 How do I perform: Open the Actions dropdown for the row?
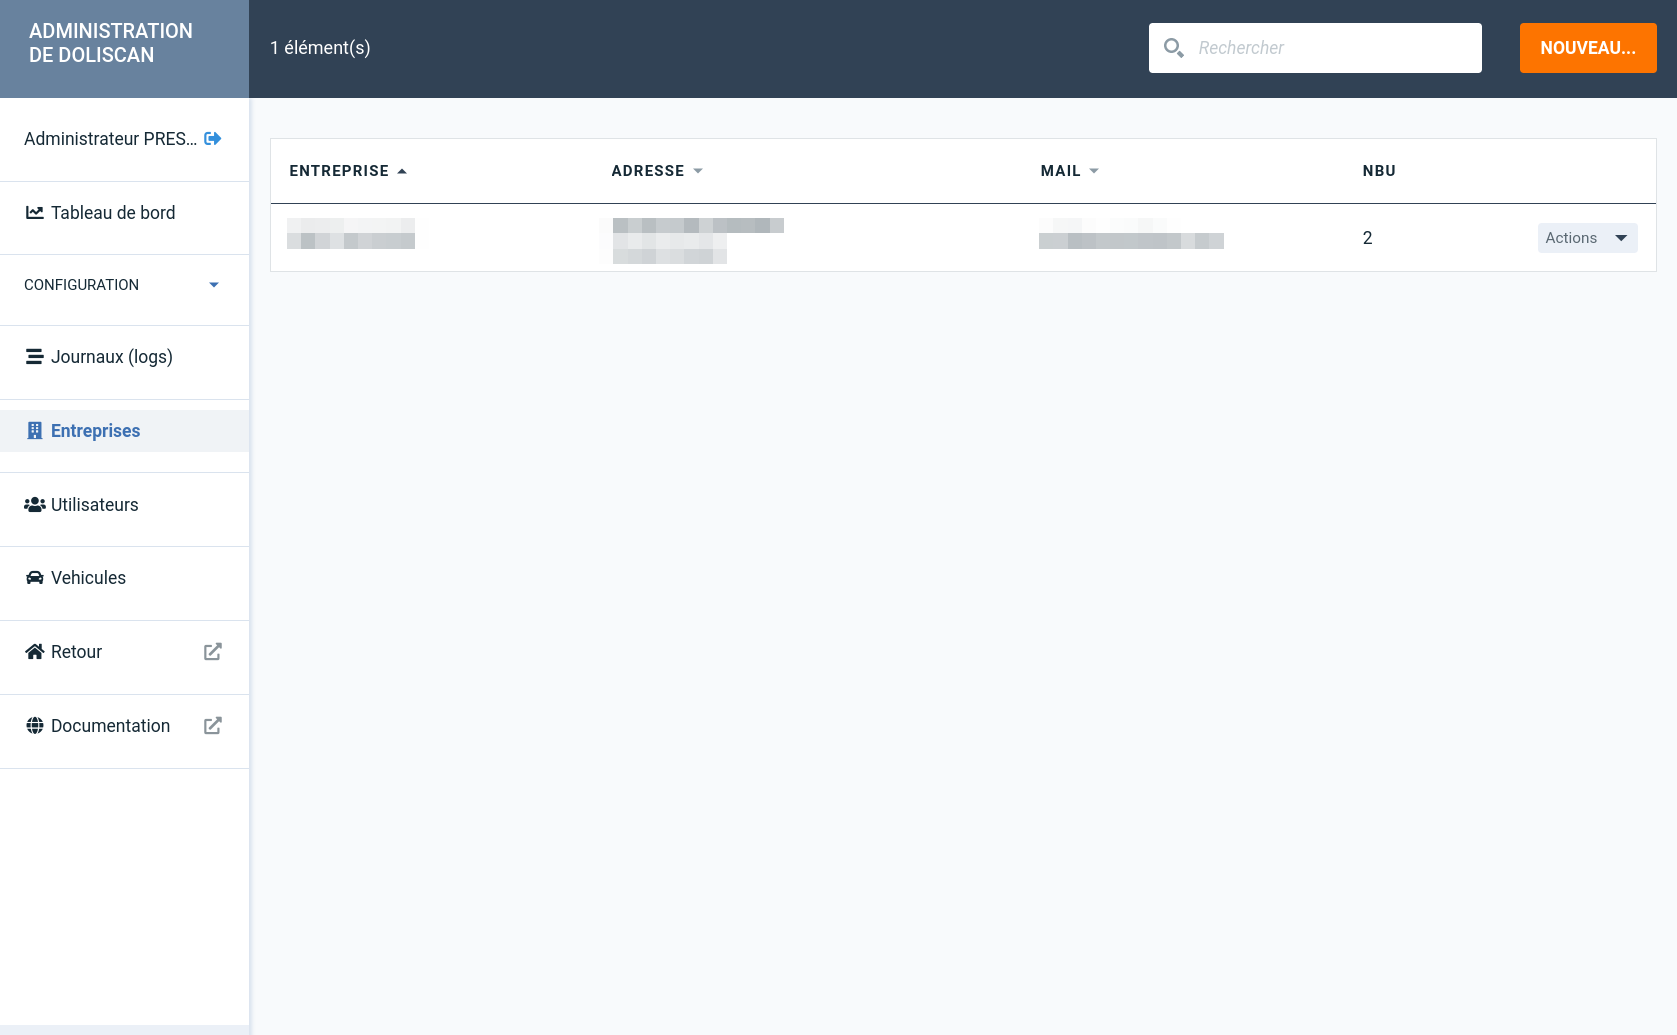pos(1587,238)
